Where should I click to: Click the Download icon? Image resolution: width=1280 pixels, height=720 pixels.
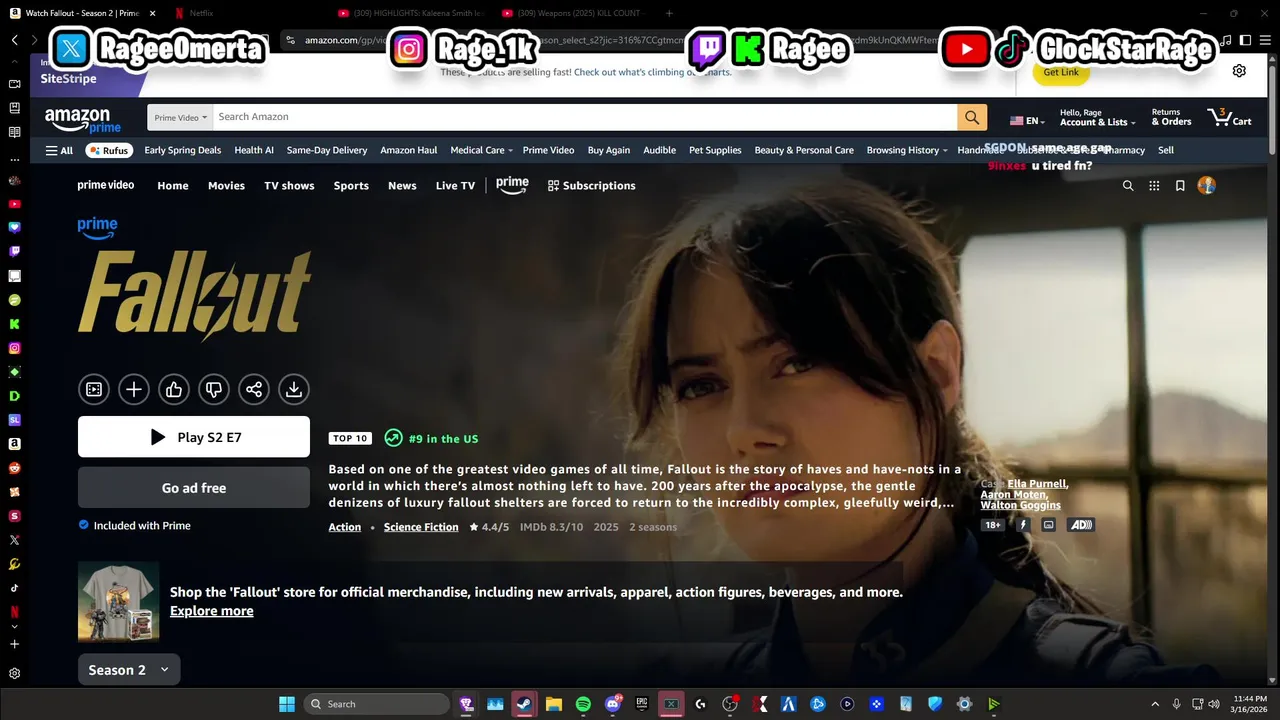[x=294, y=389]
